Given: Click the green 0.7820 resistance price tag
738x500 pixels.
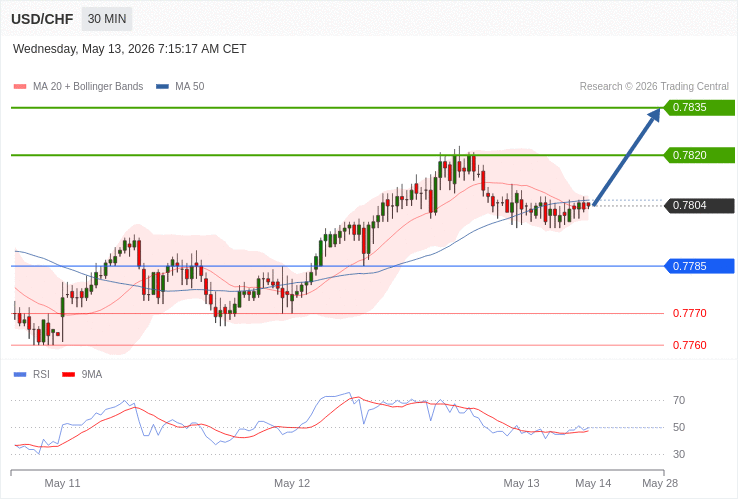Looking at the screenshot, I should [699, 155].
